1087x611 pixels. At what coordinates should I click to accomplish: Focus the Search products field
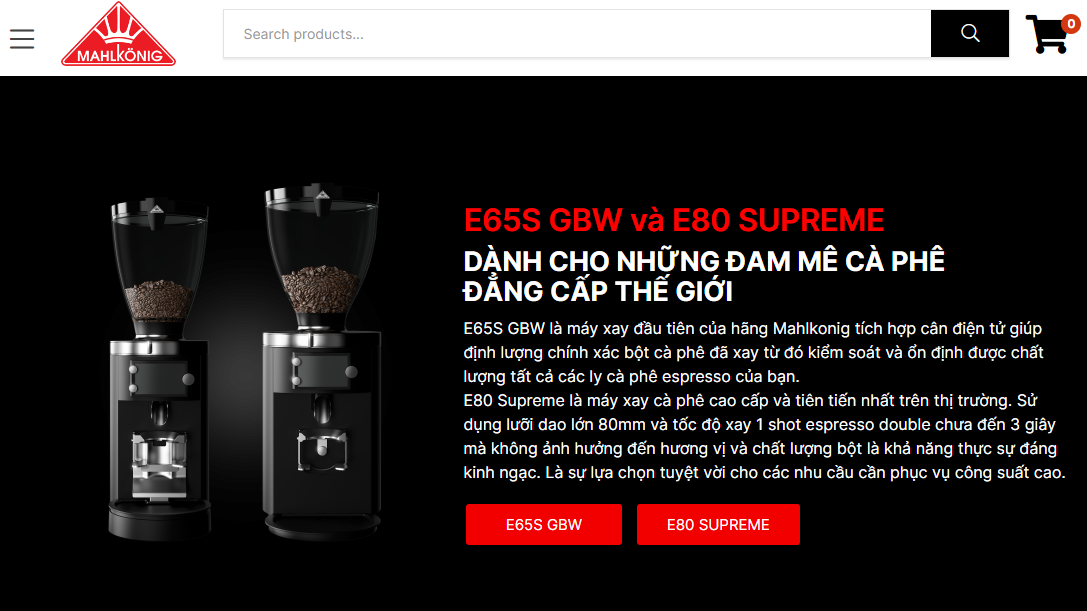pyautogui.click(x=577, y=33)
